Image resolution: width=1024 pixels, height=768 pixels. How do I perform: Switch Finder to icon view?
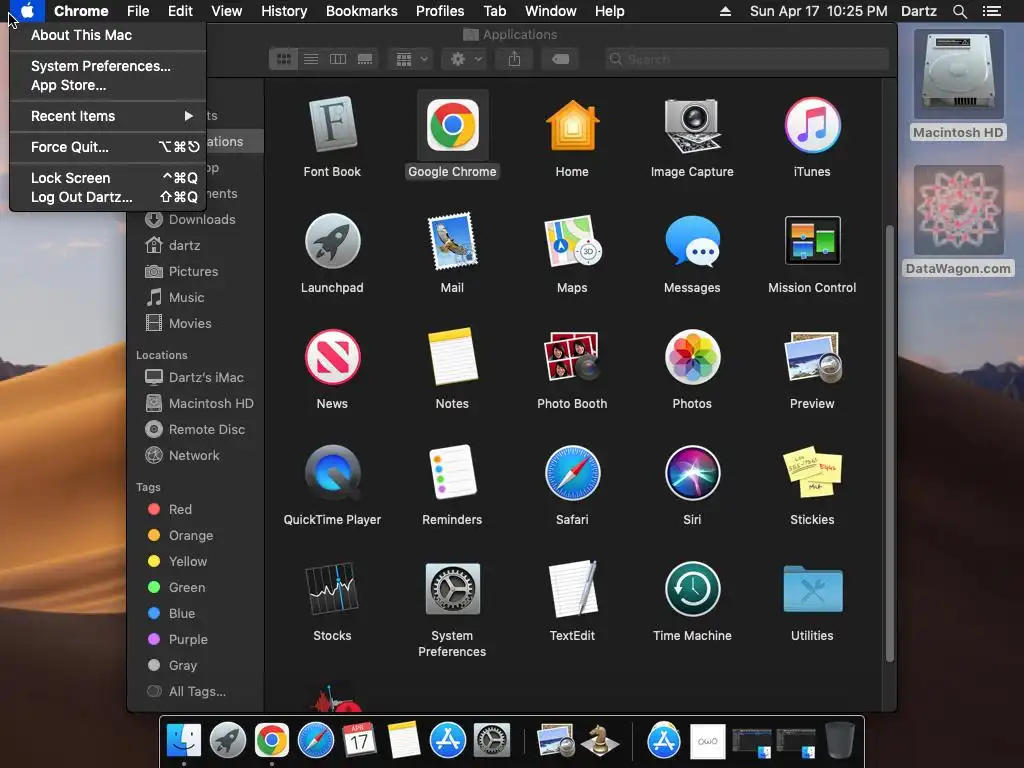click(x=283, y=59)
